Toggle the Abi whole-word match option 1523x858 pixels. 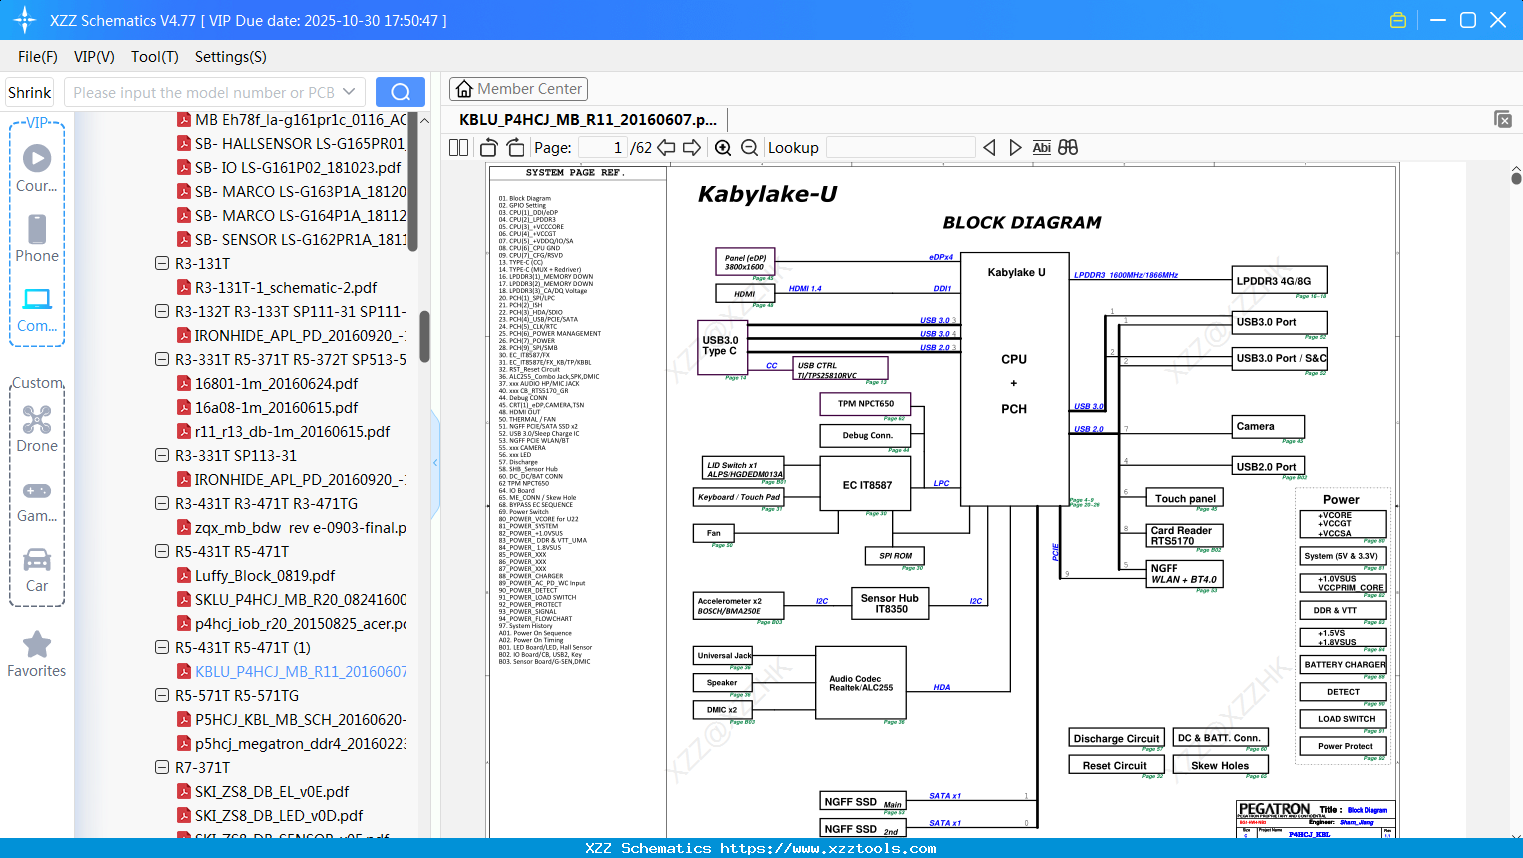coord(1041,148)
